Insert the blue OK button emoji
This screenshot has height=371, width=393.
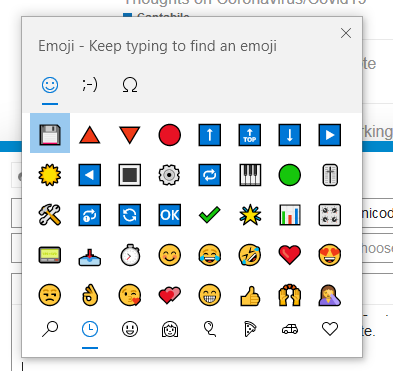pos(170,215)
